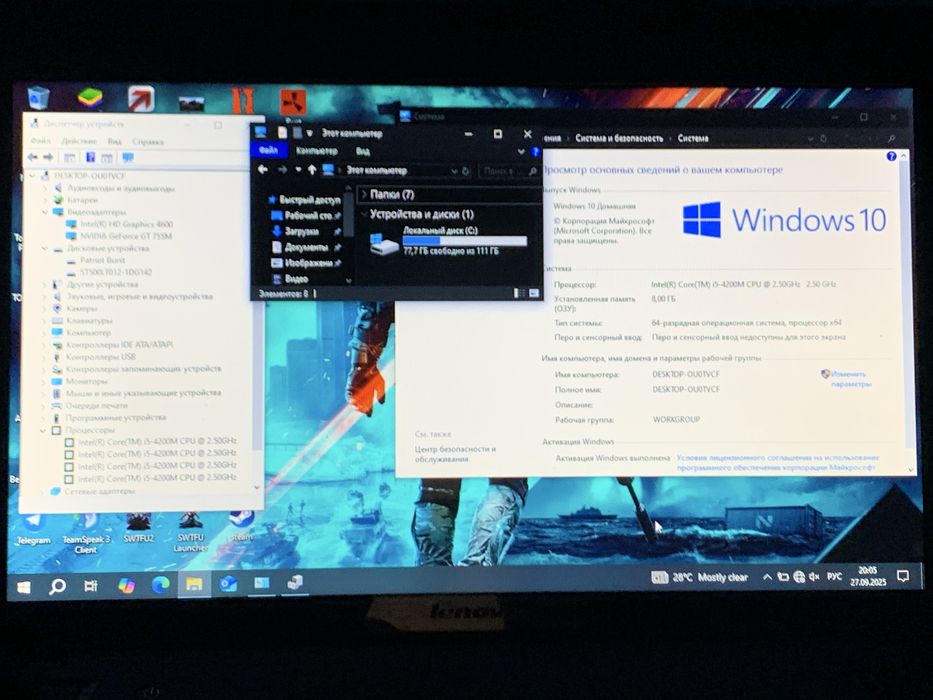Click Explorer up-one-level arrow
The height and width of the screenshot is (700, 933).
pyautogui.click(x=312, y=170)
